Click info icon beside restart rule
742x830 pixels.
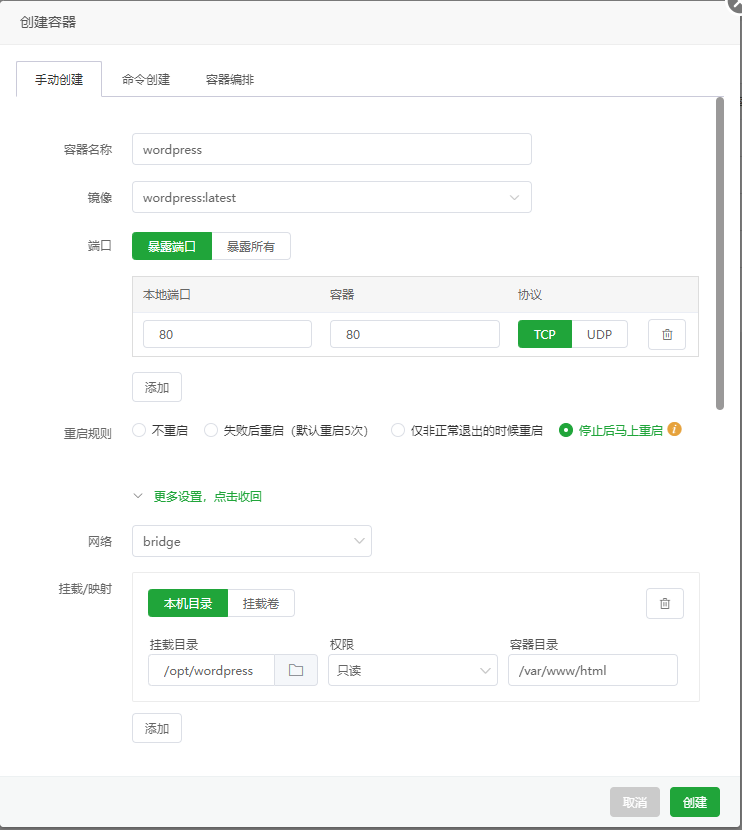pyautogui.click(x=675, y=430)
